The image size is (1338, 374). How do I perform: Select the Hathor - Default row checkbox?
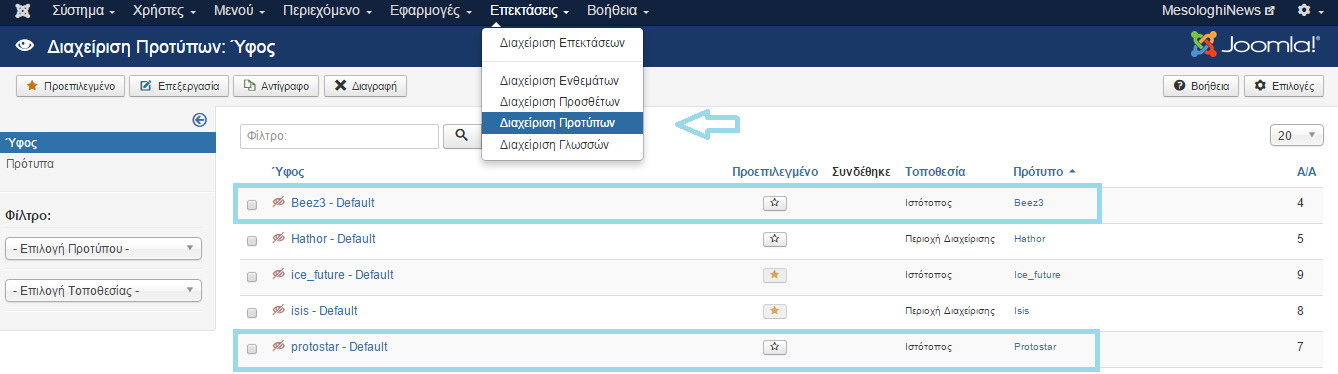point(252,240)
